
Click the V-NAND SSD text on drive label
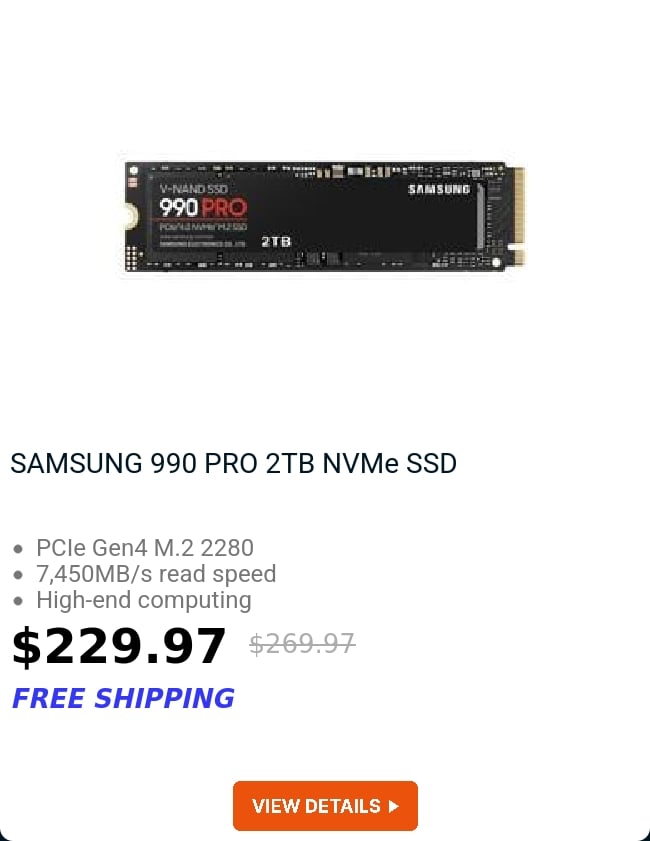(194, 189)
